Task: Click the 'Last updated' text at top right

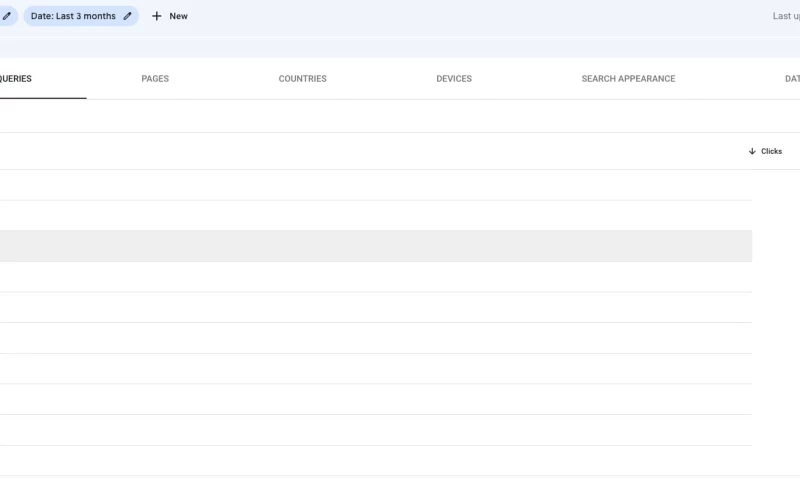Action: (x=785, y=16)
